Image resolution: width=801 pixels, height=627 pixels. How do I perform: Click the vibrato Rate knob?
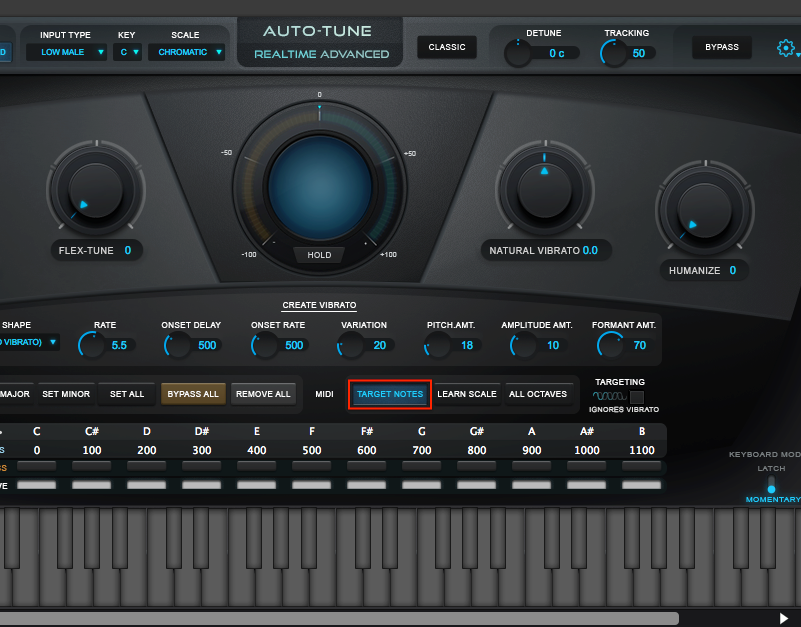(92, 345)
